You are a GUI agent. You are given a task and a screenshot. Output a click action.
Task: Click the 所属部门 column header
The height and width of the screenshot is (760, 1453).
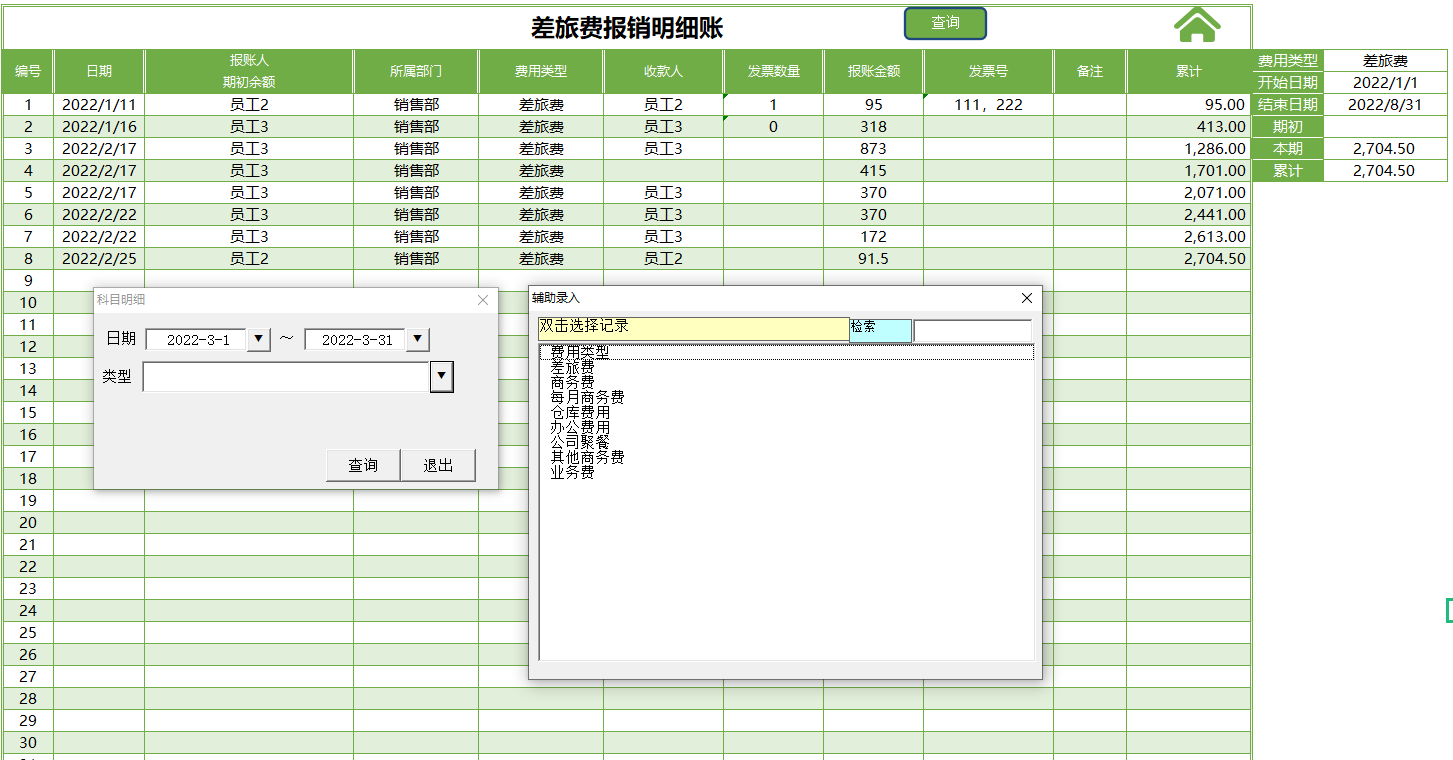416,71
